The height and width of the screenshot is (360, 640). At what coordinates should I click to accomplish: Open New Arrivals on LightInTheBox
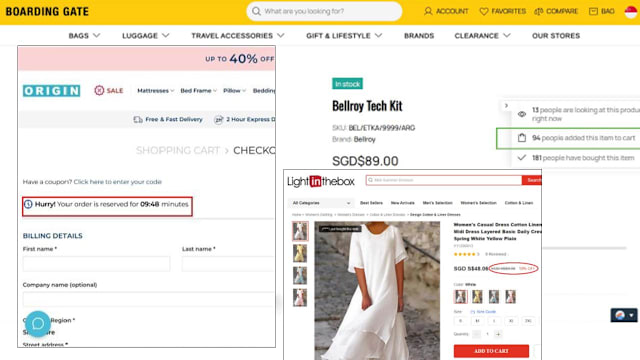pos(402,203)
